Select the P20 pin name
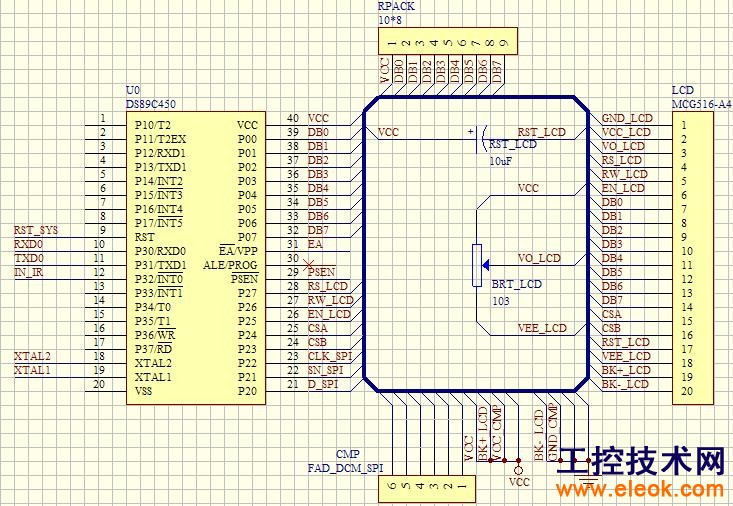 [x=247, y=391]
